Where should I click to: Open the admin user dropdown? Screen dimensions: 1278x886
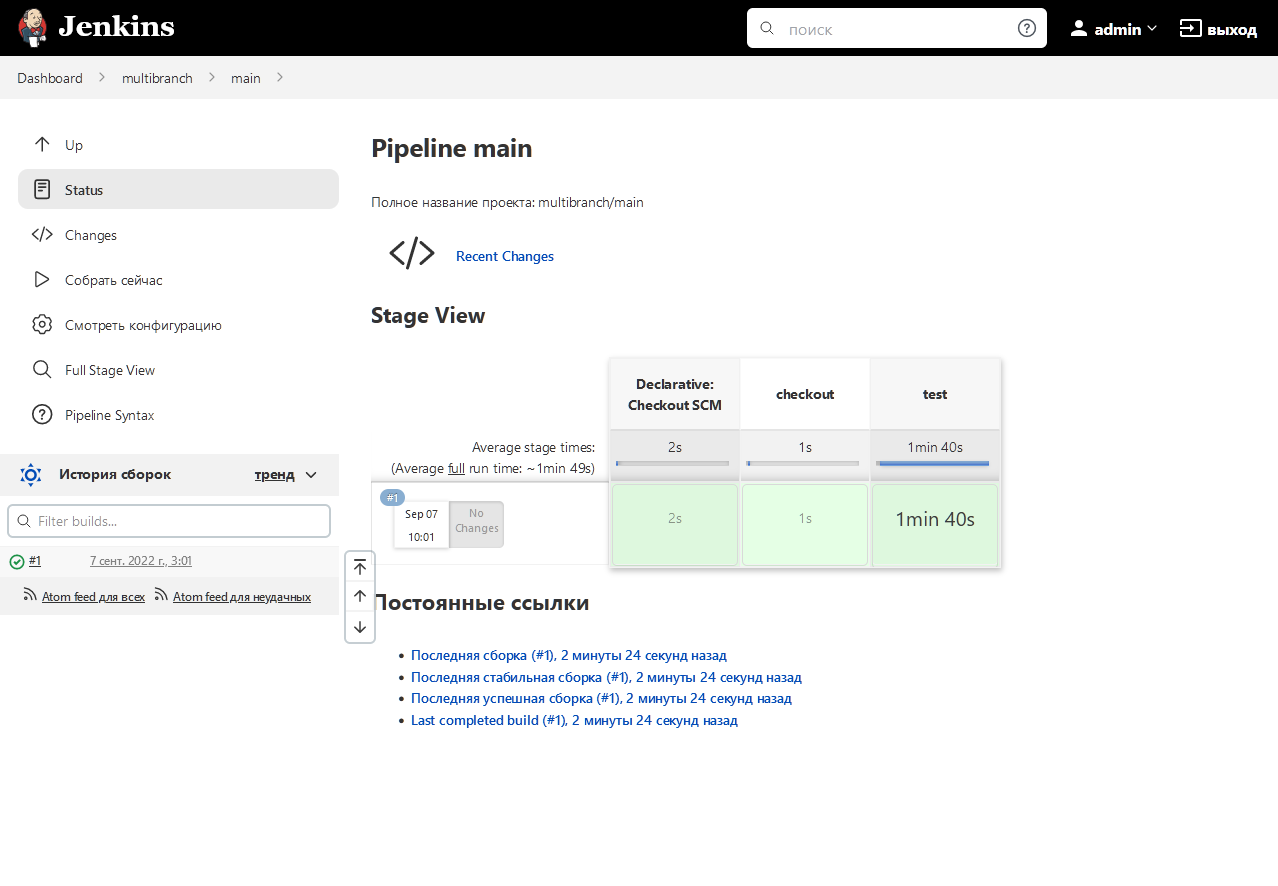pos(1112,28)
